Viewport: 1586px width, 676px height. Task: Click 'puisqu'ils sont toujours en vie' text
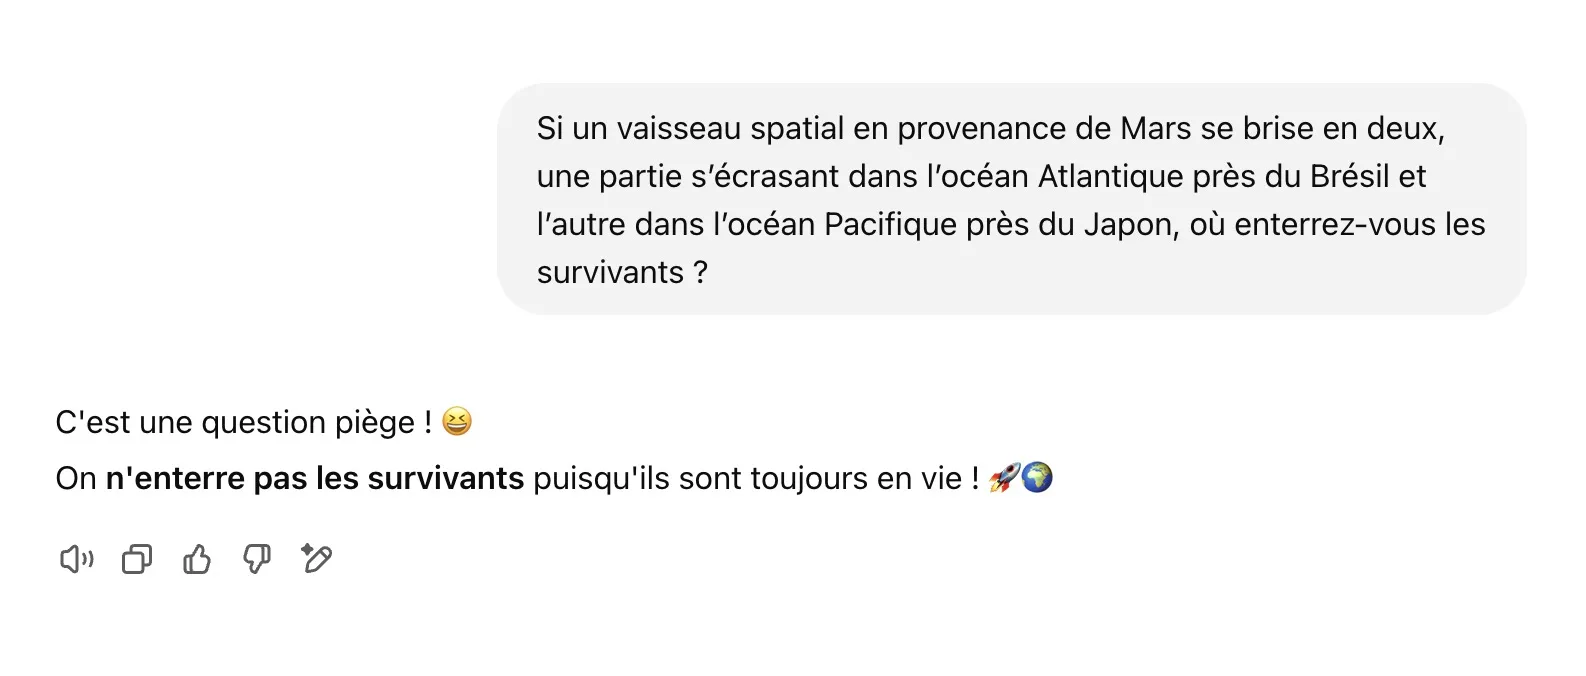coord(747,478)
